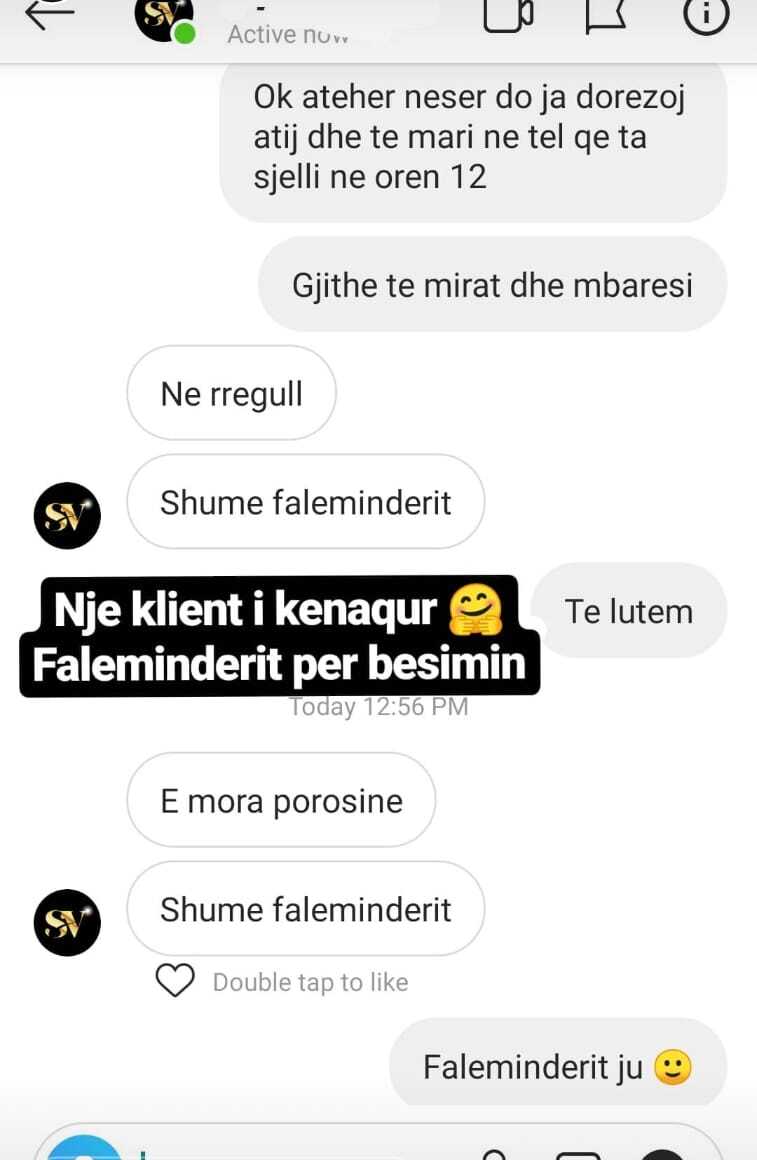Tap the "Te lutem" message bubble
The image size is (757, 1160).
click(630, 611)
